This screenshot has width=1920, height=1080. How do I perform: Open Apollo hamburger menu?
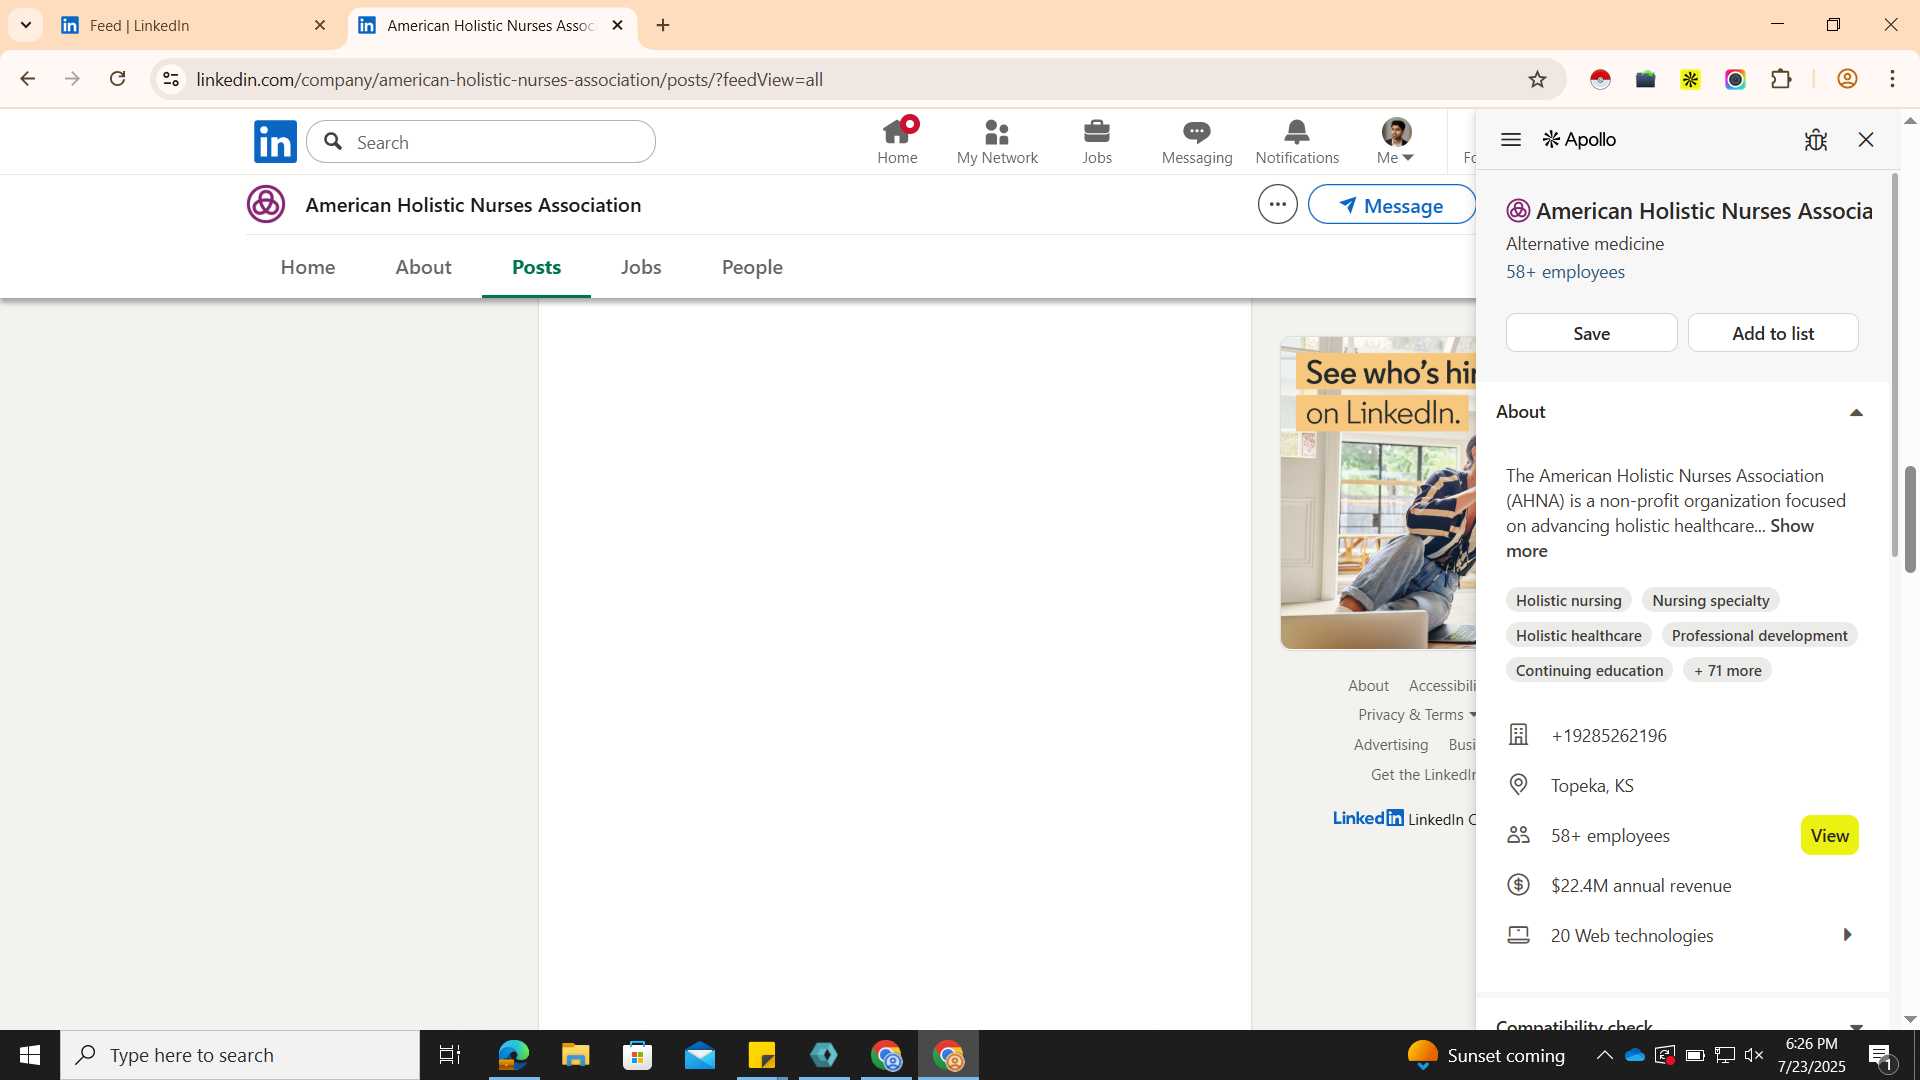click(1511, 140)
